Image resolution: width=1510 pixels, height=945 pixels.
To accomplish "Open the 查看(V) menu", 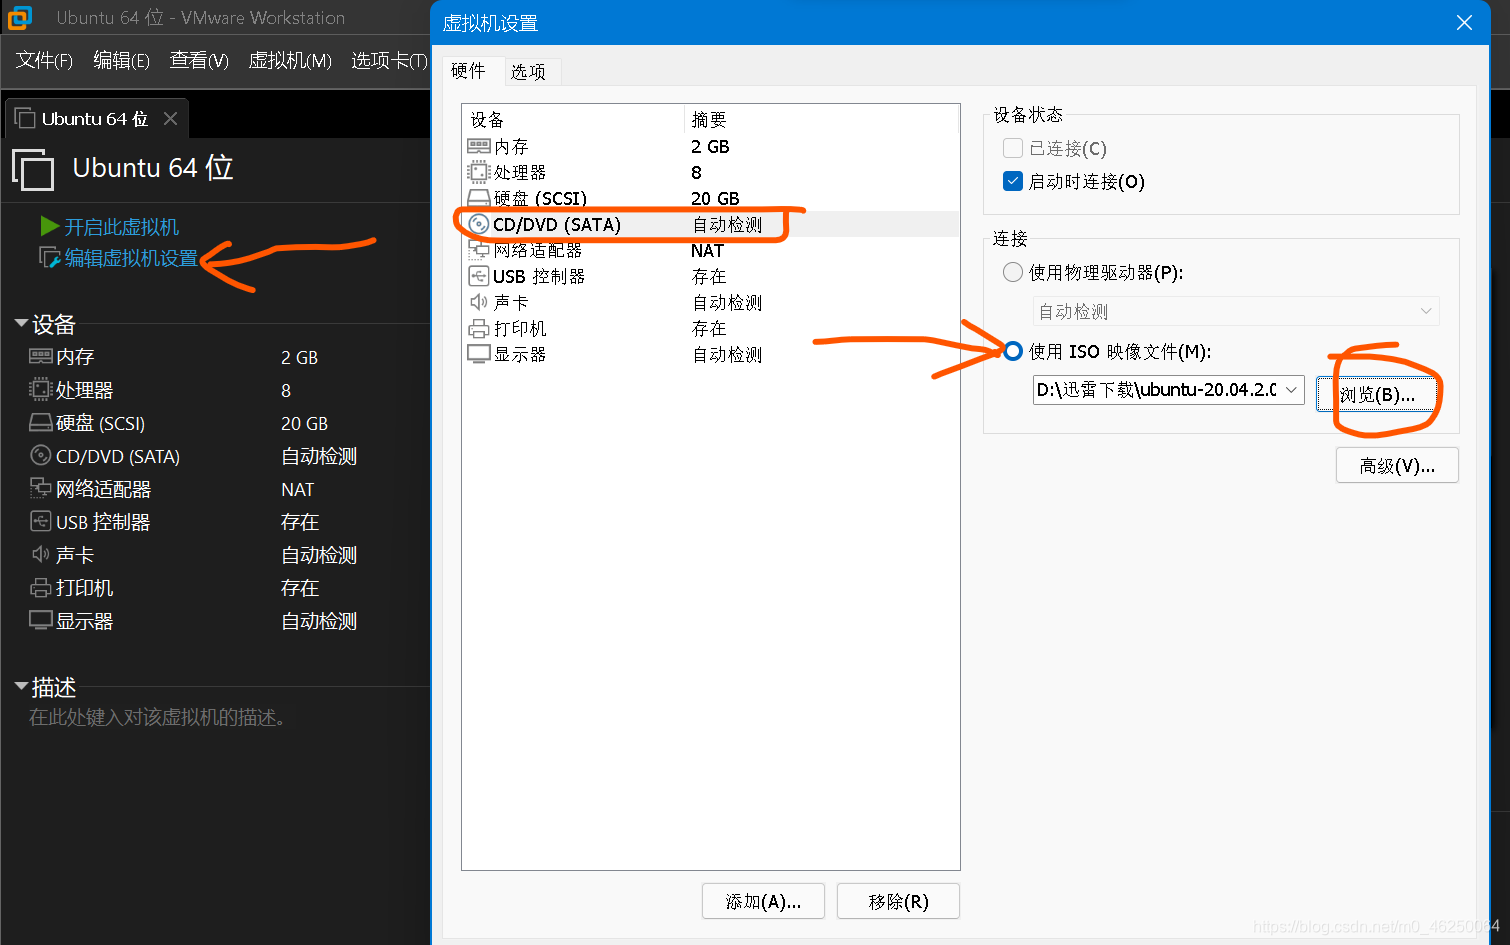I will point(199,60).
